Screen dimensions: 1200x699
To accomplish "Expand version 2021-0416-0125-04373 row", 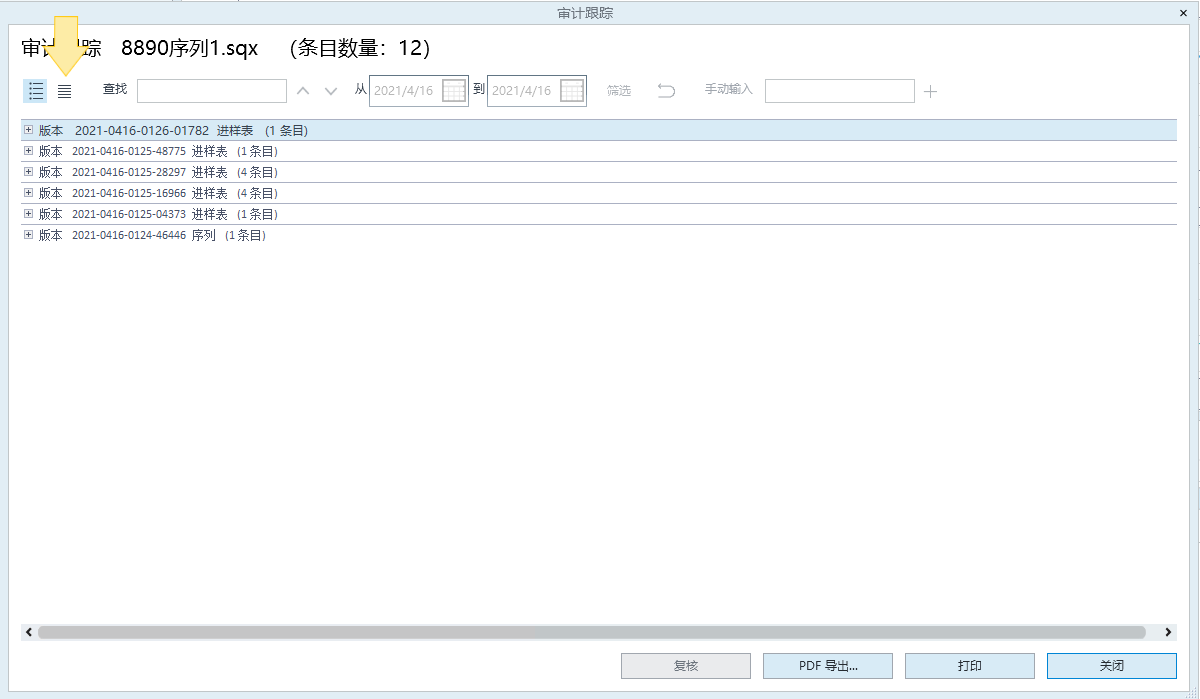I will pos(28,214).
